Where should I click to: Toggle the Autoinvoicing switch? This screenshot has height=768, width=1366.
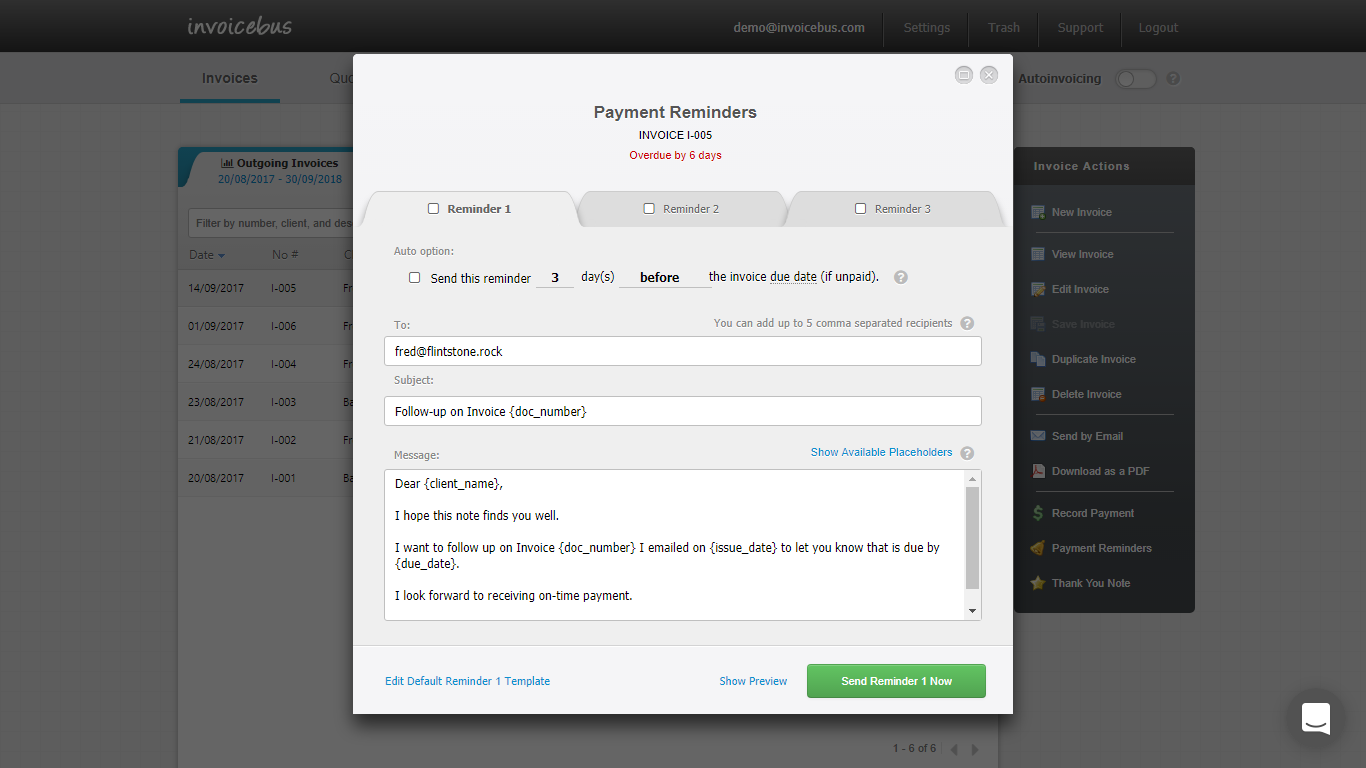1135,77
